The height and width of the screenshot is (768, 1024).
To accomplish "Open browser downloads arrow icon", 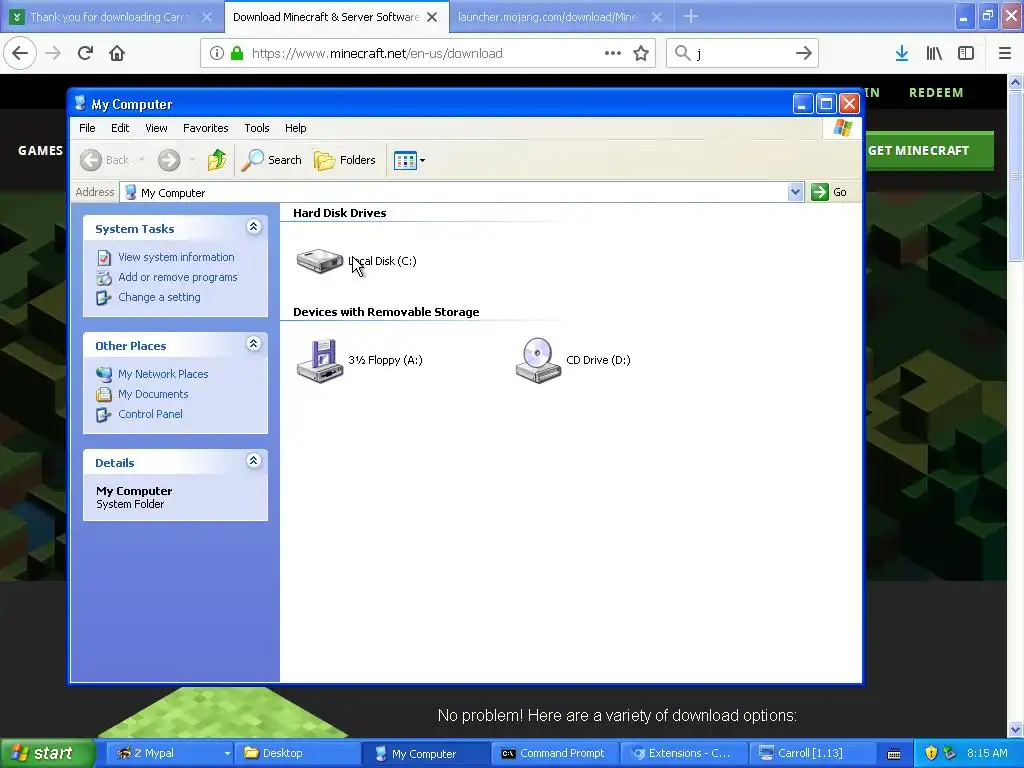I will point(901,54).
